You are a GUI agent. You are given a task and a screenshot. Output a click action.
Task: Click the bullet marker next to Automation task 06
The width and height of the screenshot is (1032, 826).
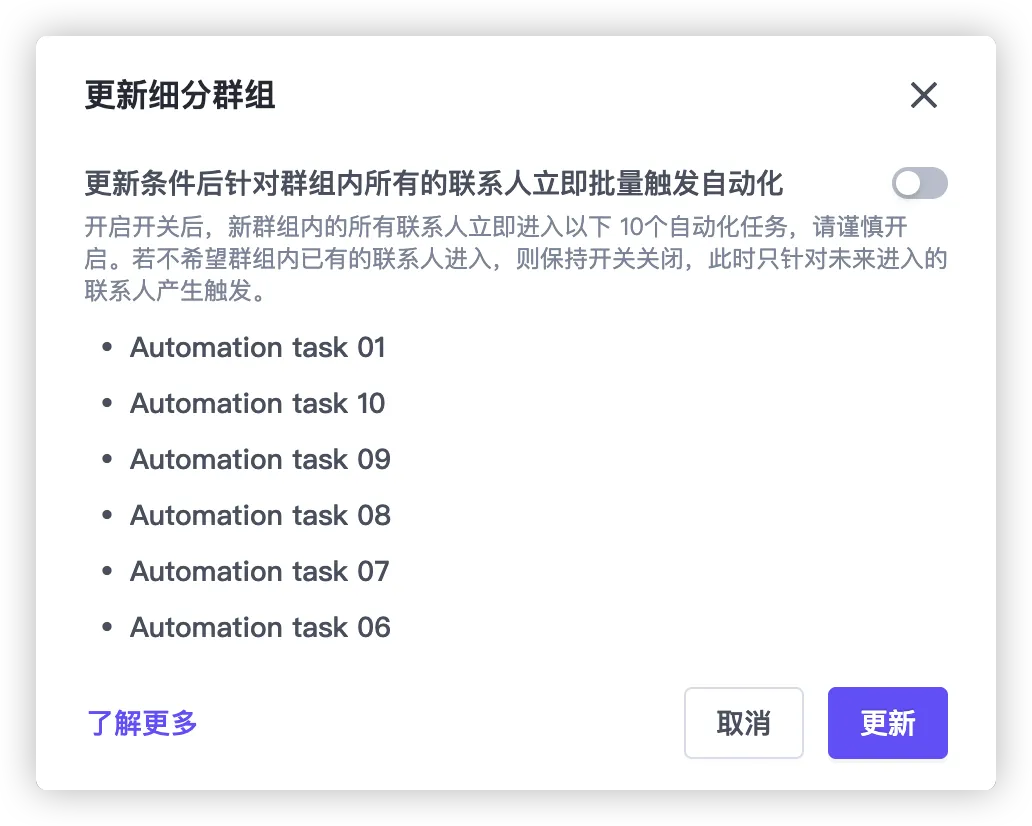pyautogui.click(x=108, y=629)
